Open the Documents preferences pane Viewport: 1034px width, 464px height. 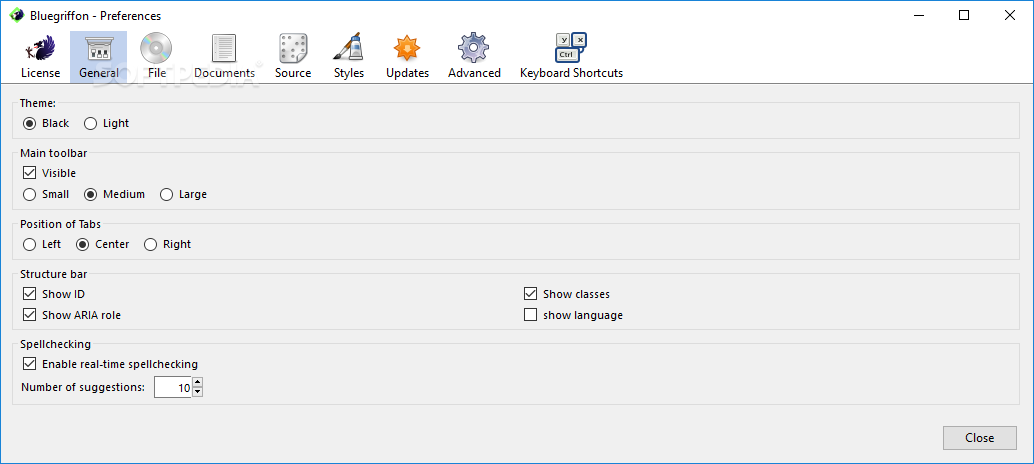pyautogui.click(x=224, y=57)
